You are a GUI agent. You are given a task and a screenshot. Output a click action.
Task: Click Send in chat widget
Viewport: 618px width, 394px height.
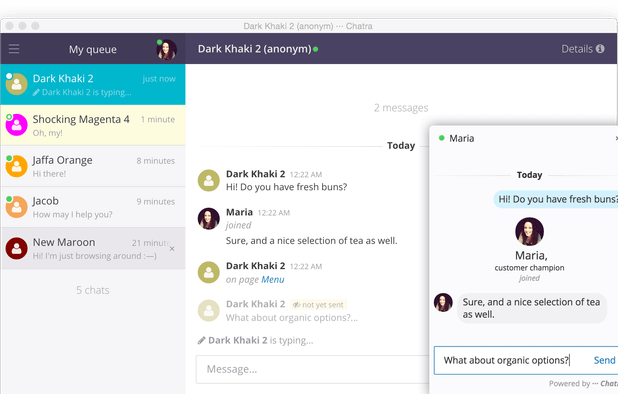tap(604, 360)
